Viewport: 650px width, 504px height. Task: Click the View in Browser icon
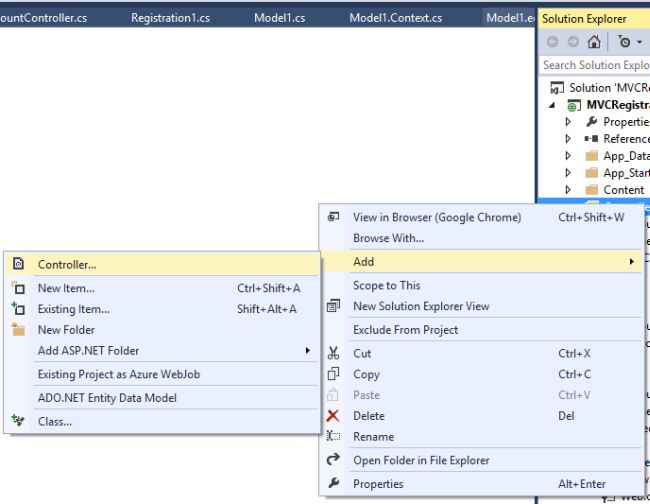point(334,217)
